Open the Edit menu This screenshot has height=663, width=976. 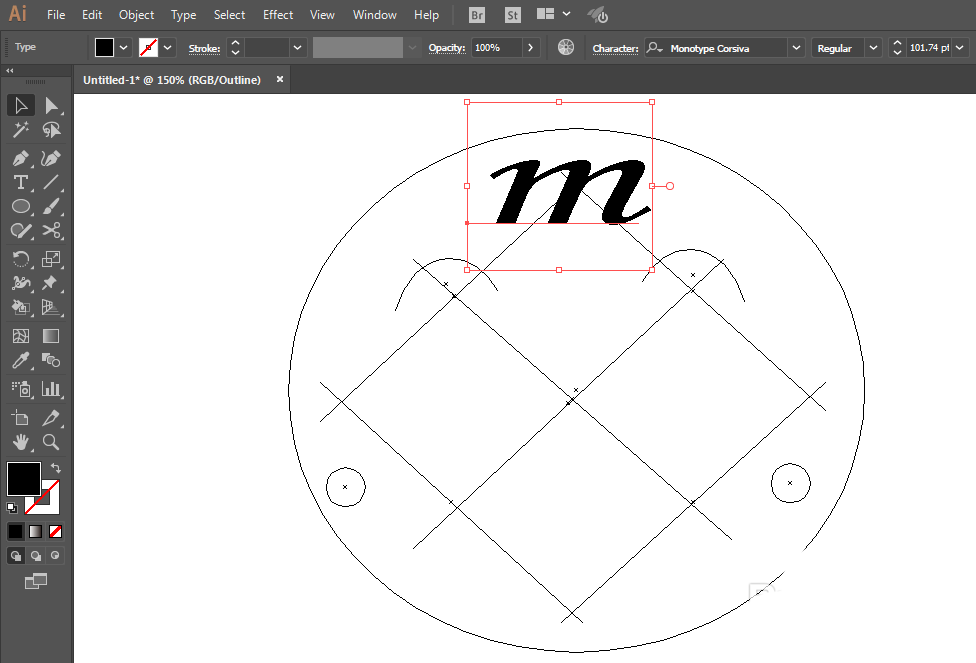click(92, 14)
